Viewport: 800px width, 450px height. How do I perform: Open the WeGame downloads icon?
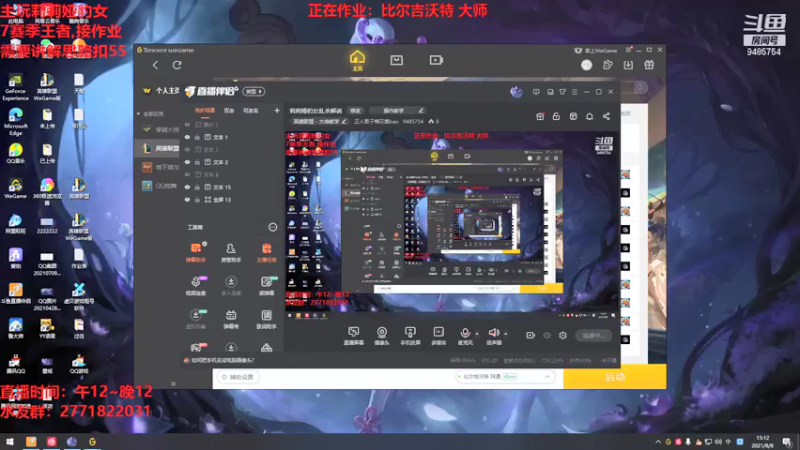tap(628, 65)
